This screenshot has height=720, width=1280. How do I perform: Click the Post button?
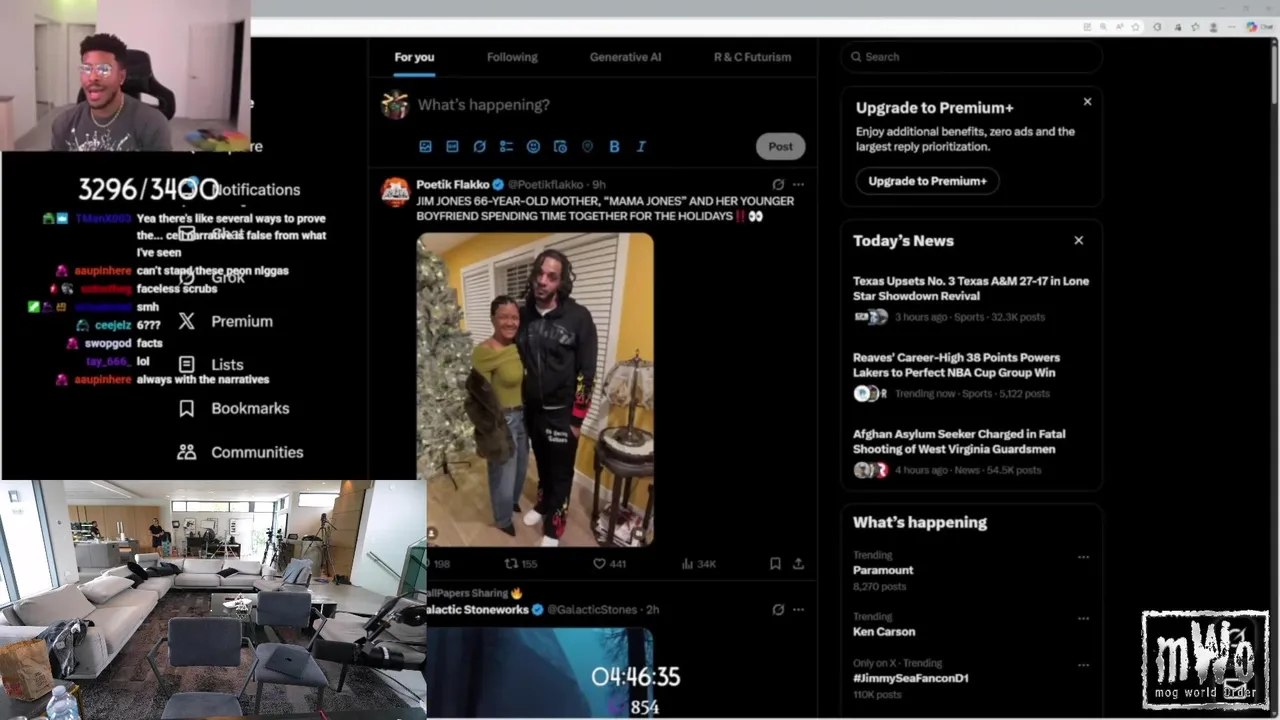[x=780, y=146]
